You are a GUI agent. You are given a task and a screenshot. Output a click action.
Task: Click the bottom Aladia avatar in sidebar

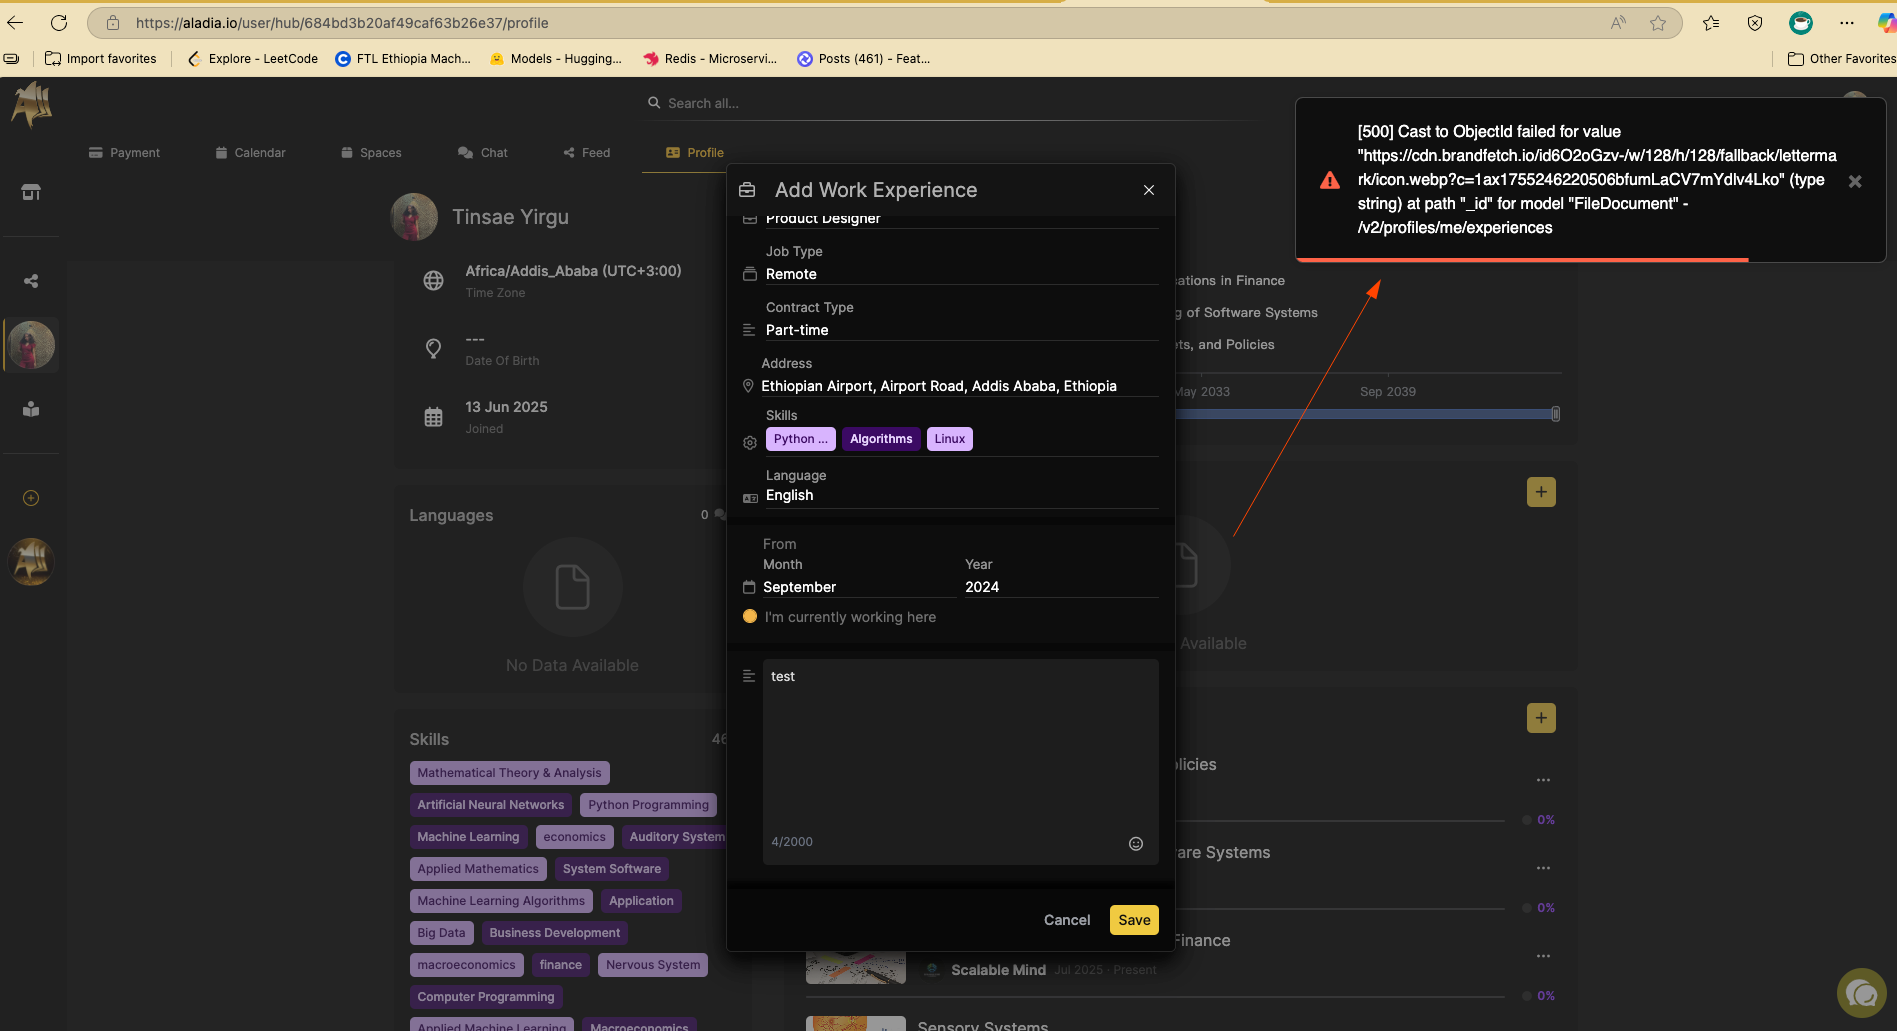coord(31,562)
